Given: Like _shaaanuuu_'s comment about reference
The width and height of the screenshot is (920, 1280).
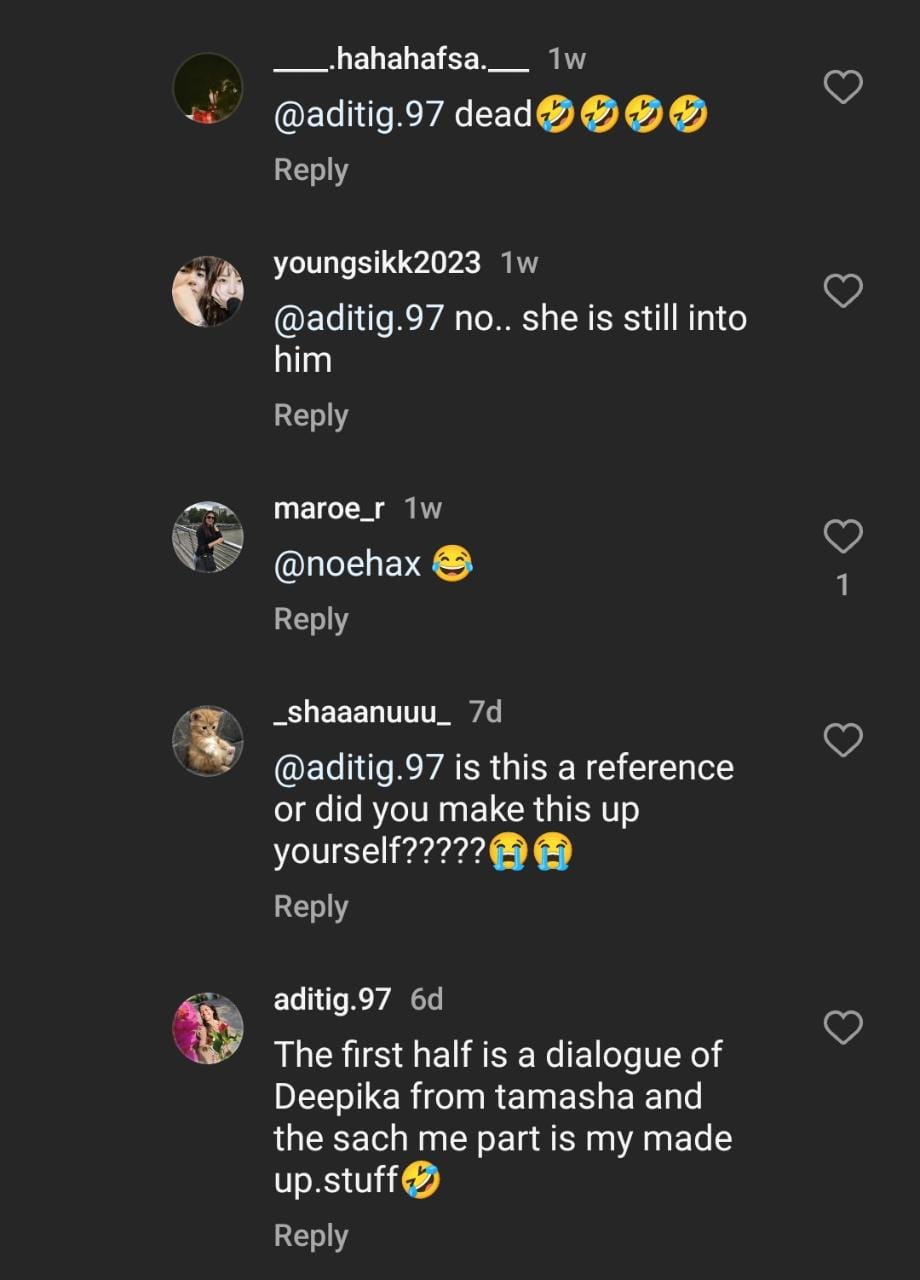Looking at the screenshot, I should click(x=842, y=741).
